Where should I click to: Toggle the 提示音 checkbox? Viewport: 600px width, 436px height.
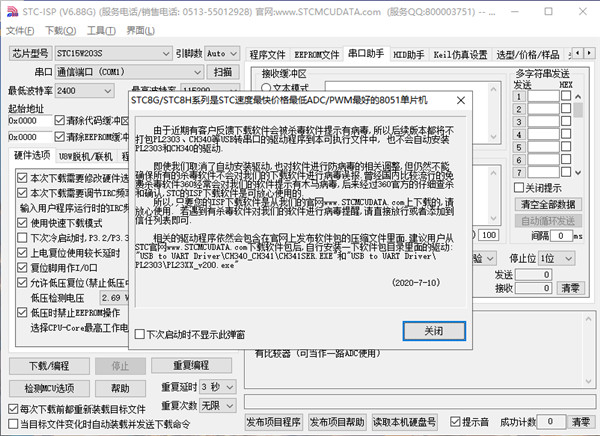pos(455,422)
